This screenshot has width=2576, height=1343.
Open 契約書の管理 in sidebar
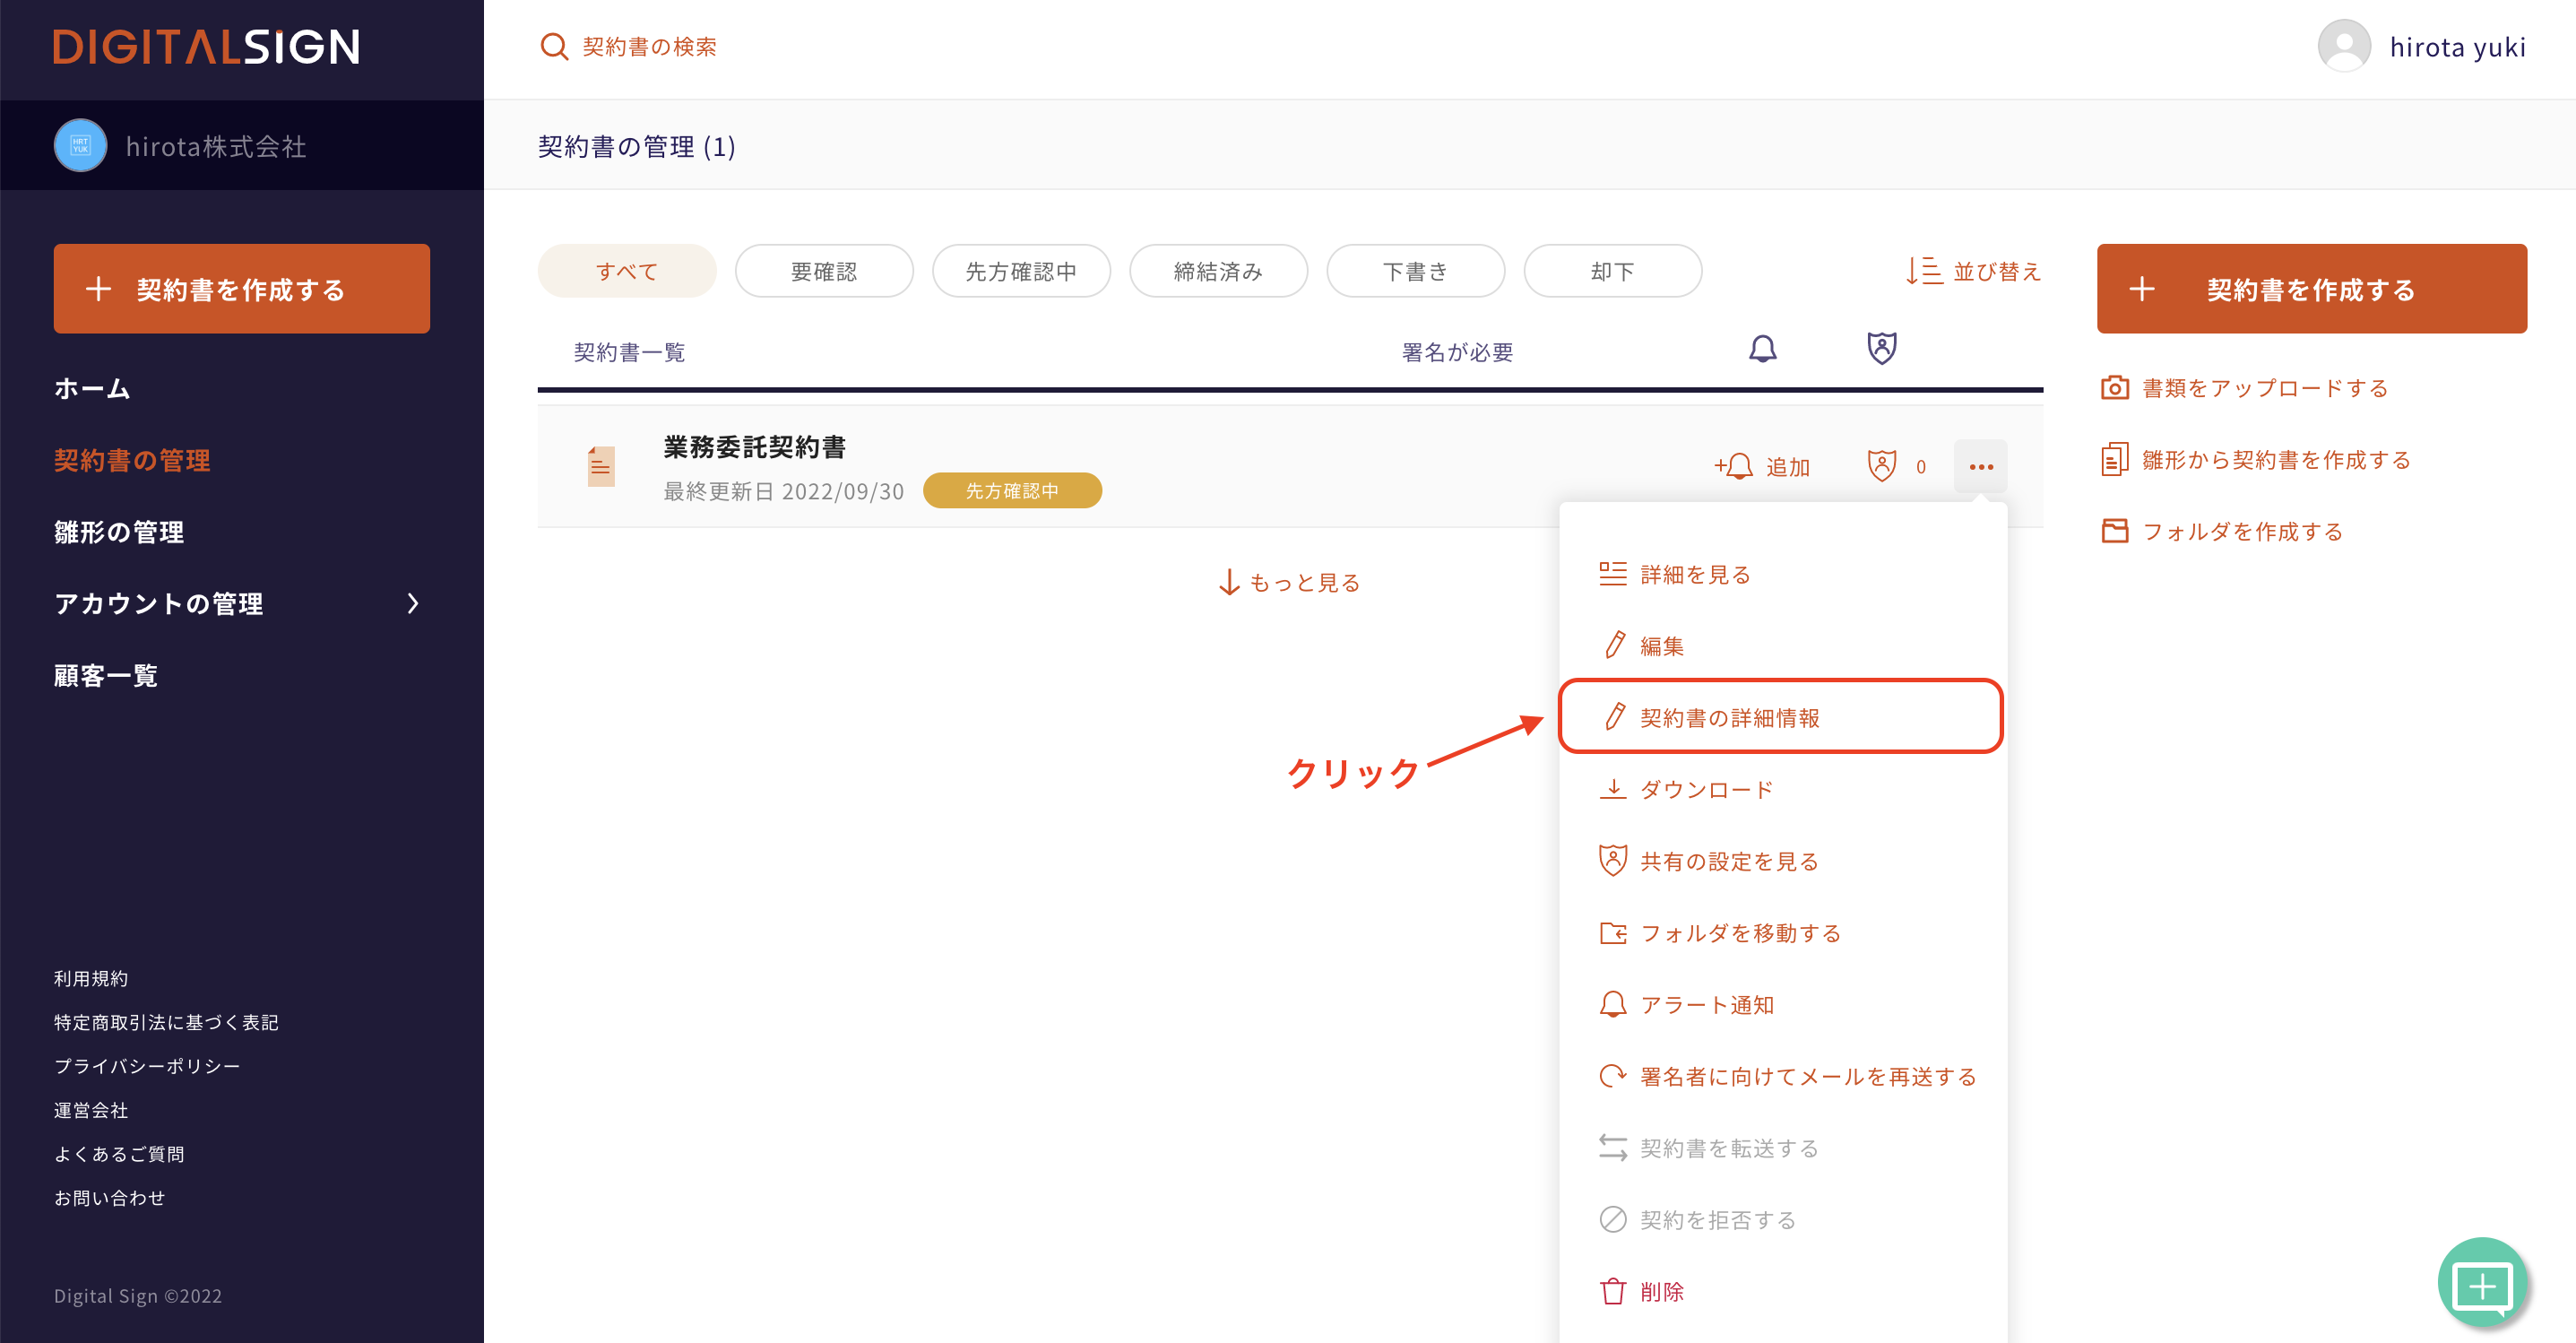(x=132, y=460)
